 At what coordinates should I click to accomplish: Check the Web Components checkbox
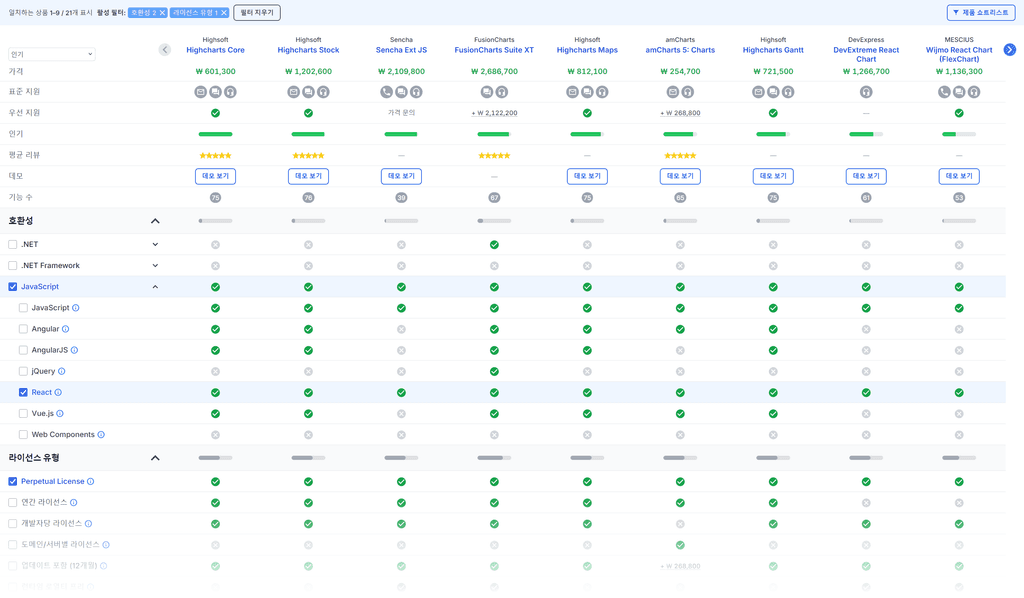pos(23,435)
